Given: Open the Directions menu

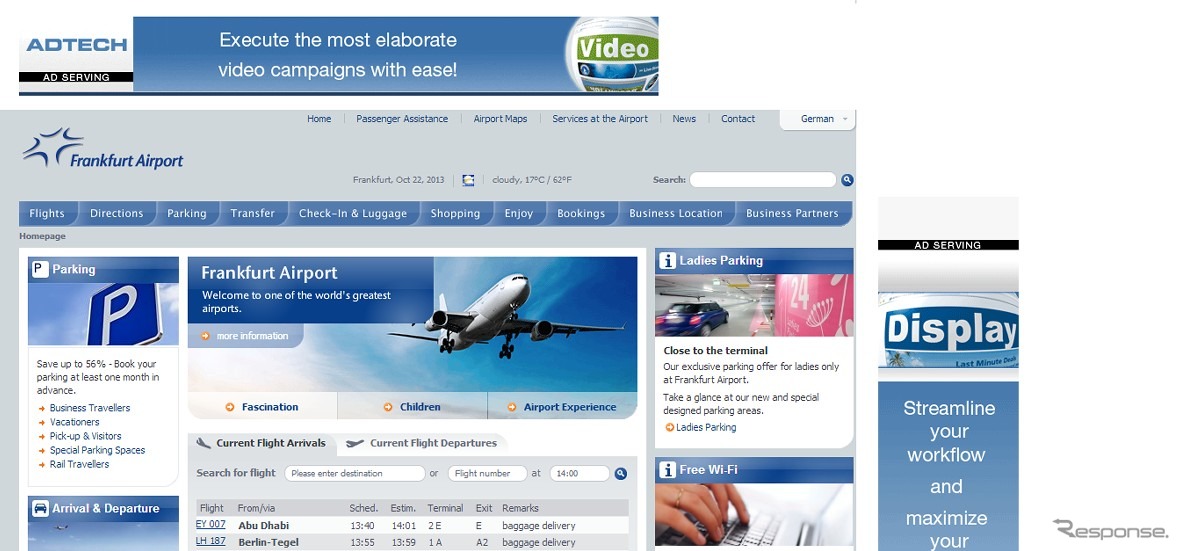Looking at the screenshot, I should click(x=117, y=214).
